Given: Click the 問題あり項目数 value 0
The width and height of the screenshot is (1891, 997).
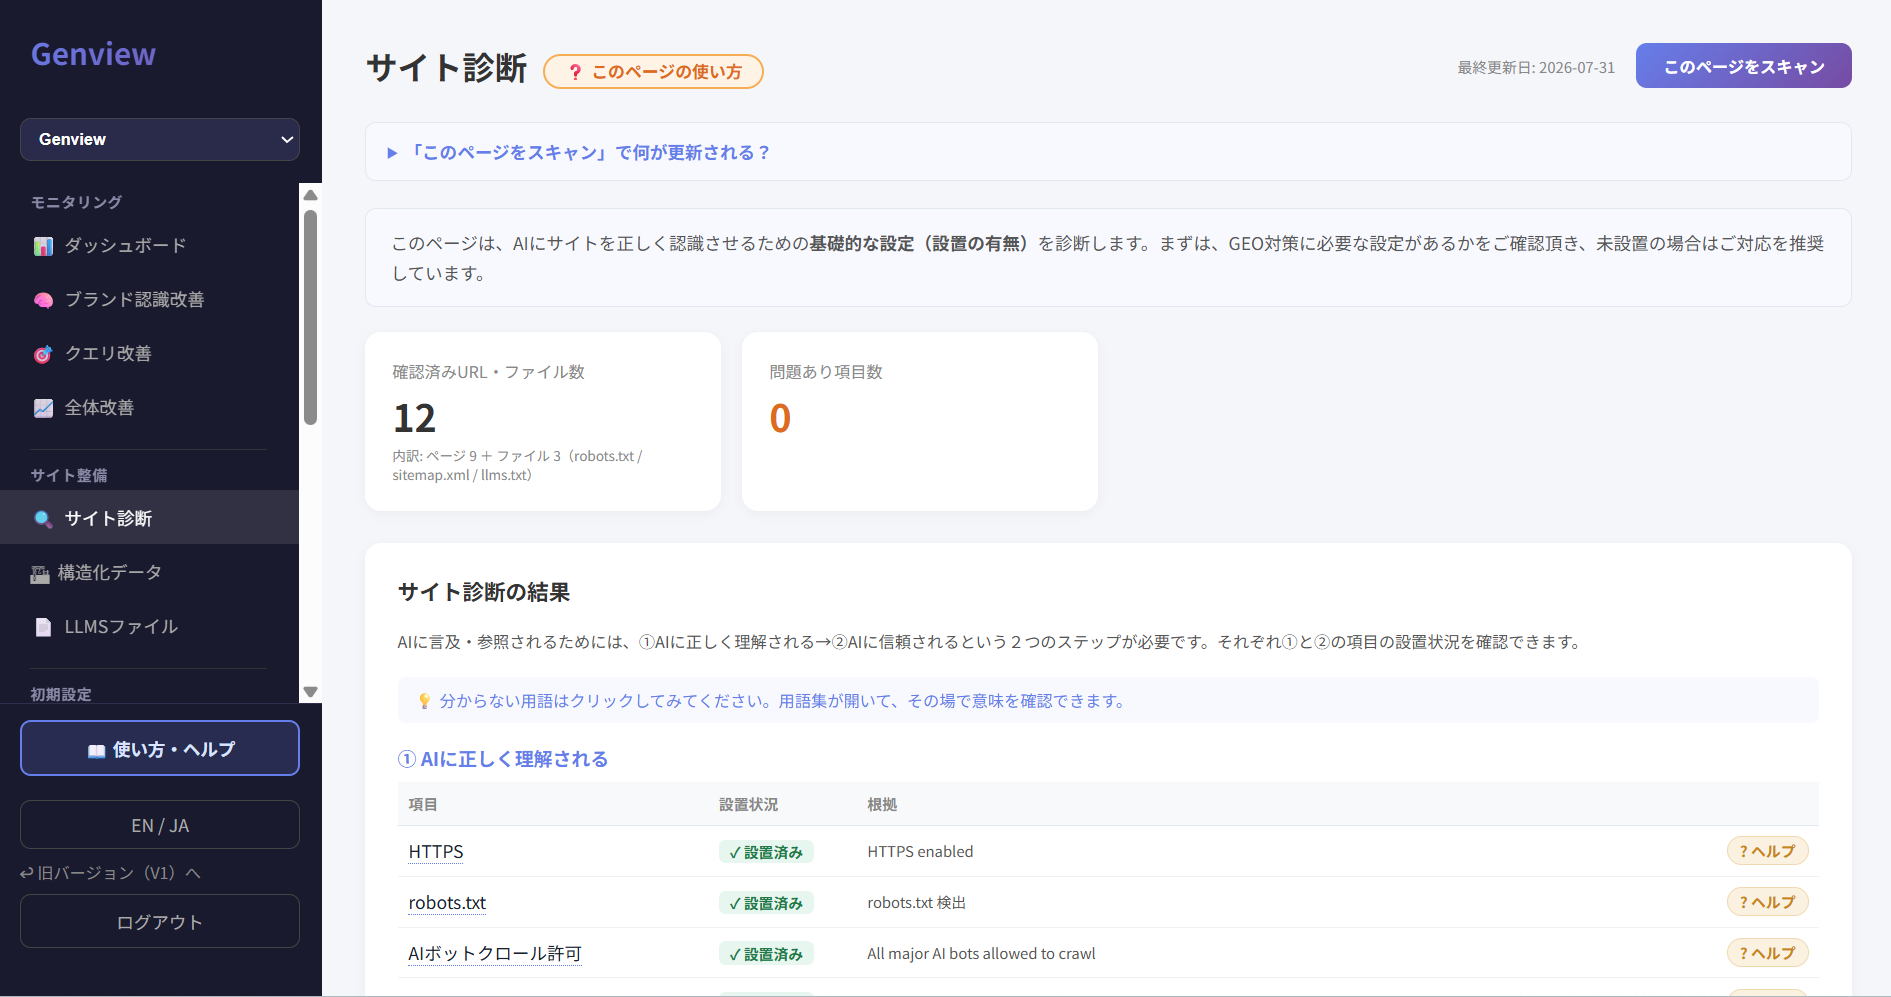Looking at the screenshot, I should pos(780,418).
